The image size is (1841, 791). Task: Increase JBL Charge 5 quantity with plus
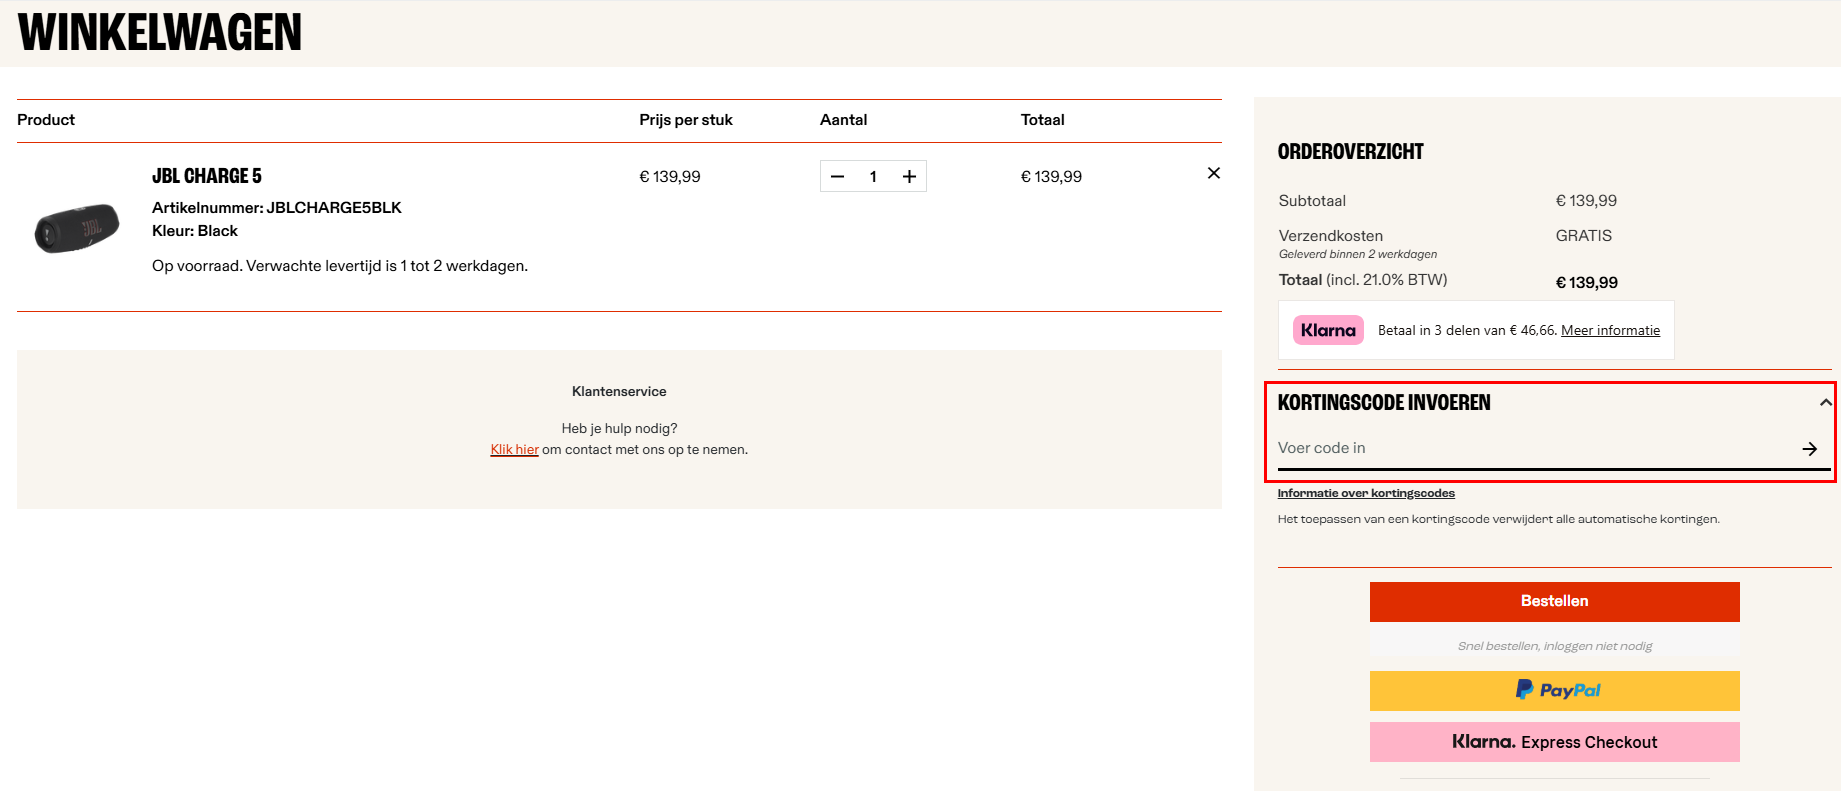[x=909, y=177]
